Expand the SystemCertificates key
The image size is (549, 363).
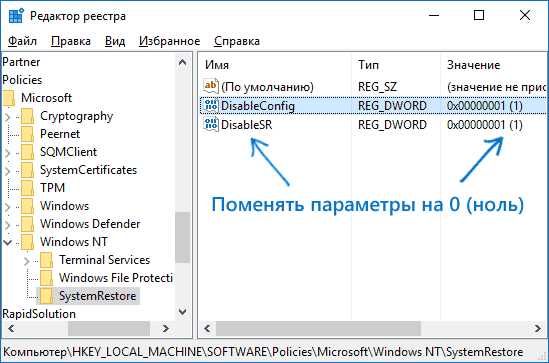[8, 170]
